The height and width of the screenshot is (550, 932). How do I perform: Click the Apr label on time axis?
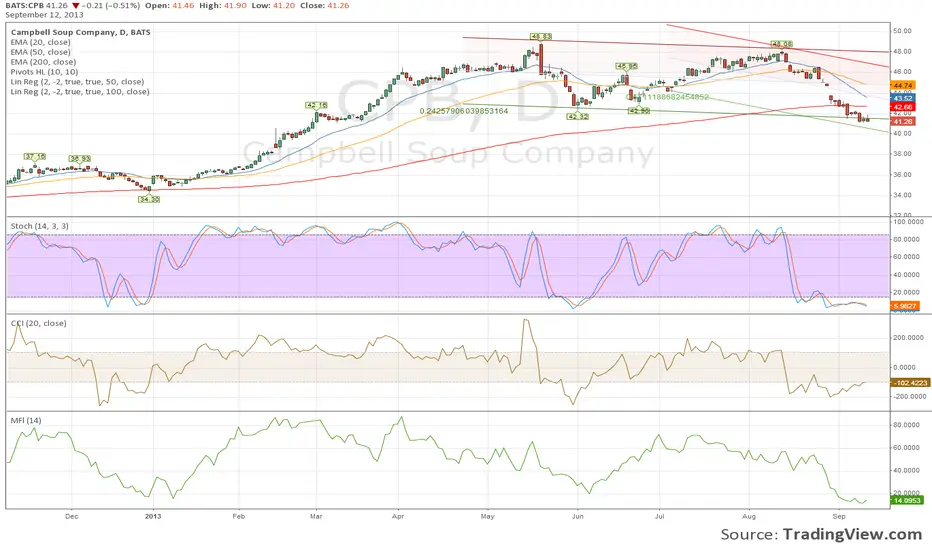(x=398, y=516)
